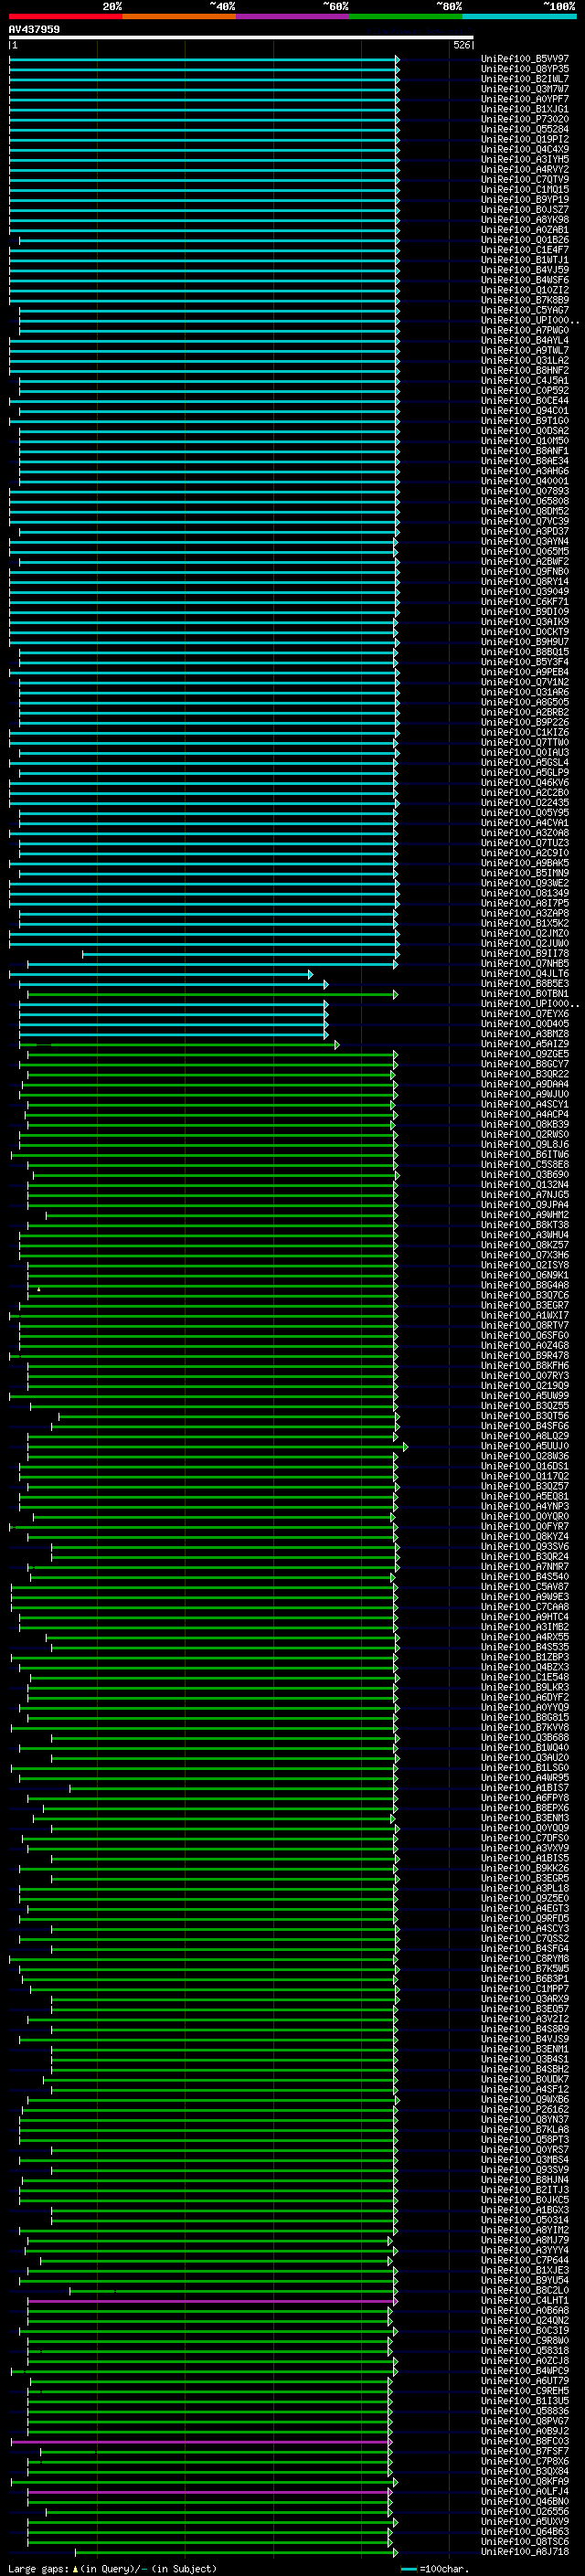Select label UniRef100_Q01B26
The image size is (585, 2576).
click(525, 240)
